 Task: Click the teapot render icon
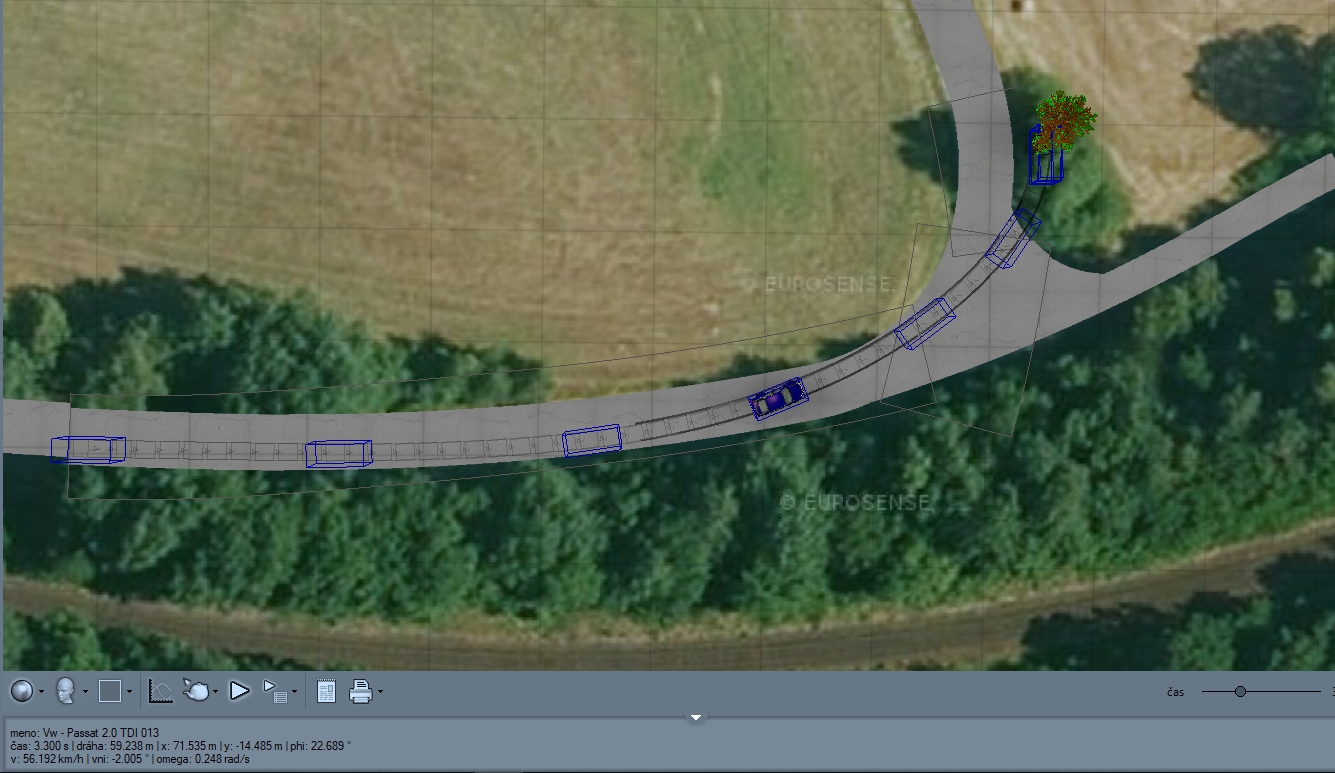[x=196, y=690]
